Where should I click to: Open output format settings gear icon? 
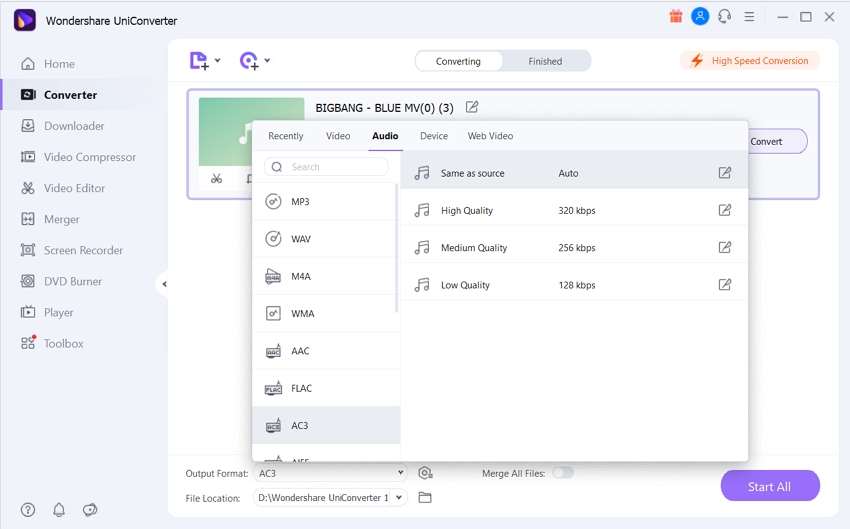click(x=425, y=473)
